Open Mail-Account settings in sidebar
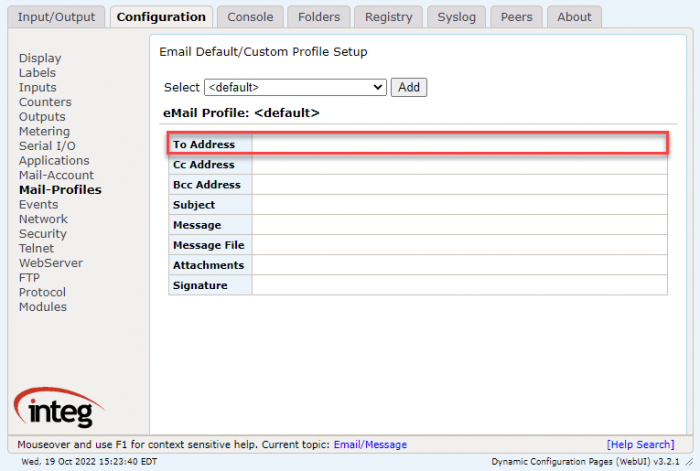This screenshot has width=700, height=471. 56,175
